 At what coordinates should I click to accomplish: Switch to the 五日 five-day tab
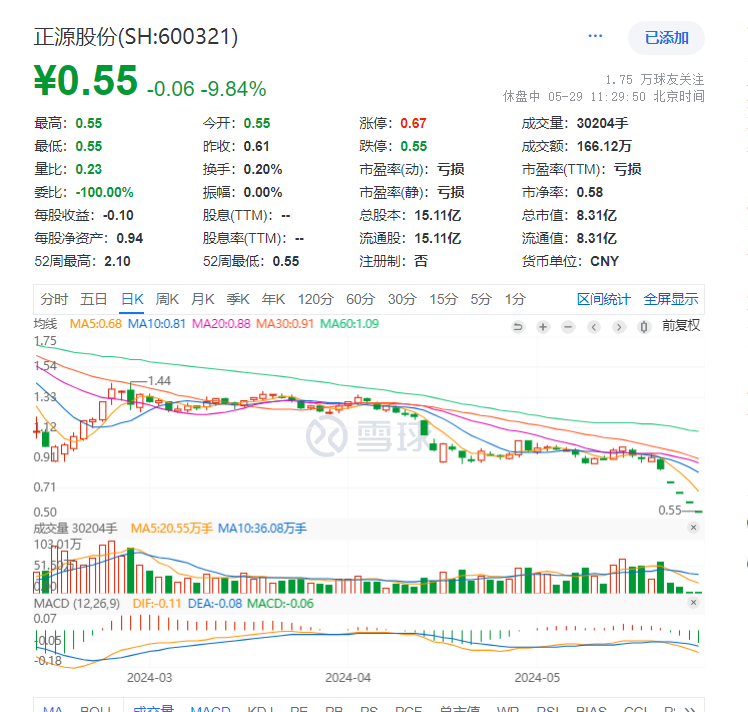pos(94,299)
